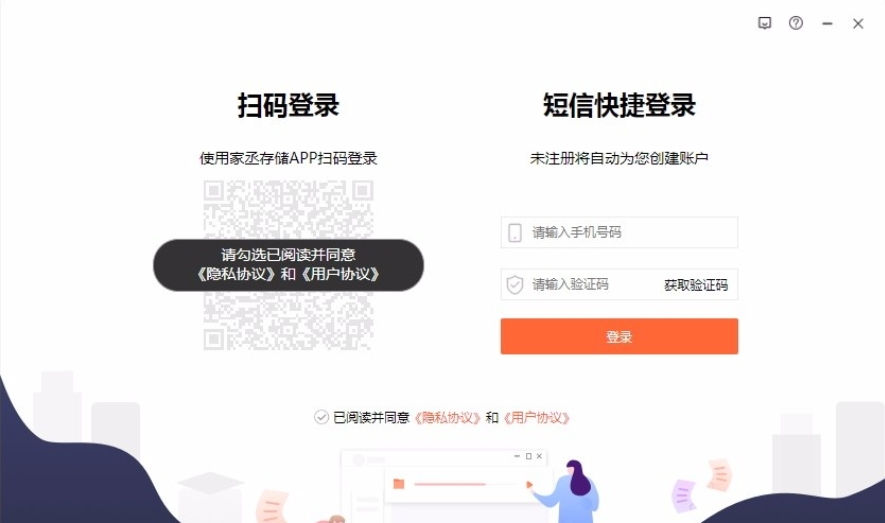Click the shield icon in 验证码 field
This screenshot has width=885, height=523.
click(x=515, y=284)
